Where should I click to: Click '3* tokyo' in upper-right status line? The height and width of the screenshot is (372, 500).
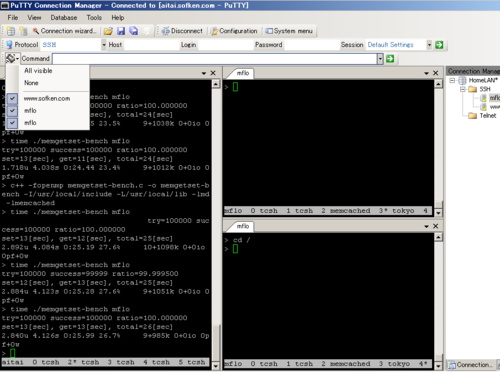[396, 211]
